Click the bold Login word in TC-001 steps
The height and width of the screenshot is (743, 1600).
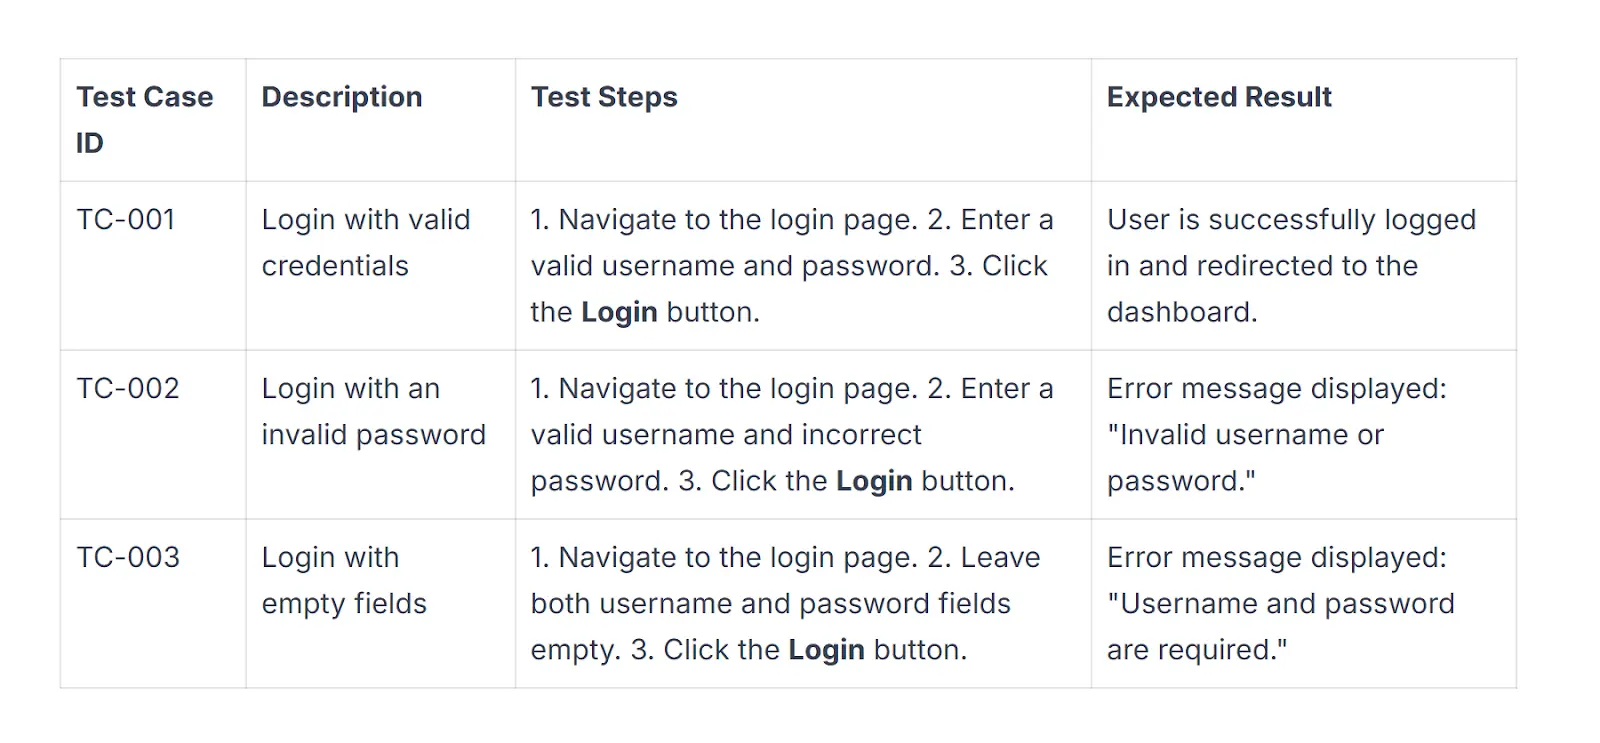point(619,313)
